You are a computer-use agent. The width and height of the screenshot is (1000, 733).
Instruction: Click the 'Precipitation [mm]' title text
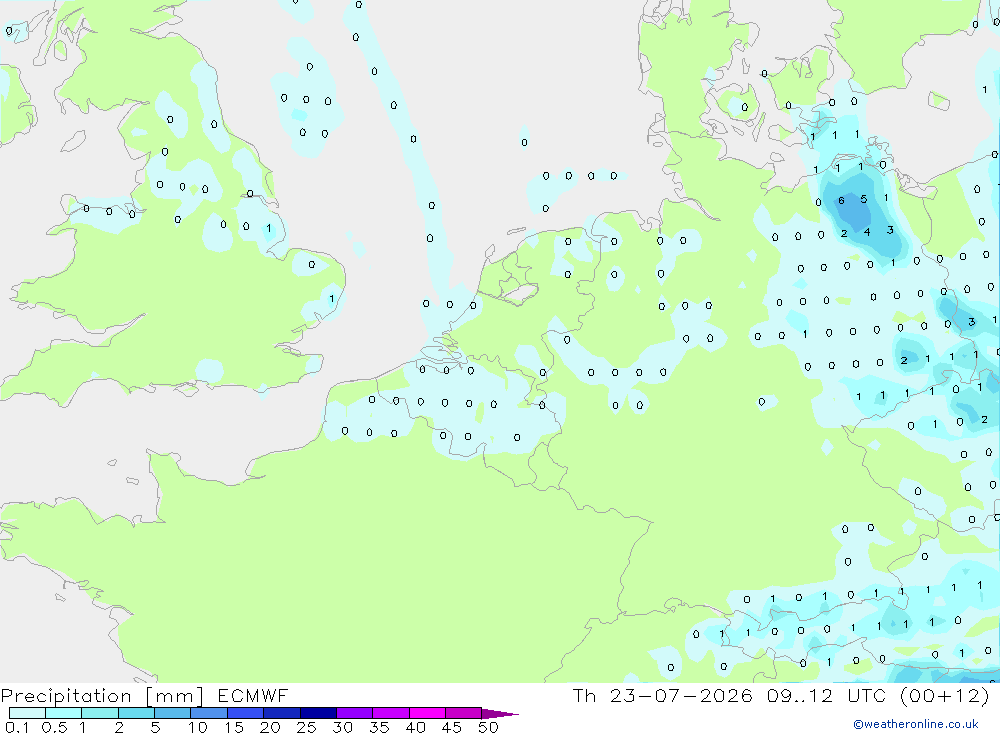click(x=103, y=696)
